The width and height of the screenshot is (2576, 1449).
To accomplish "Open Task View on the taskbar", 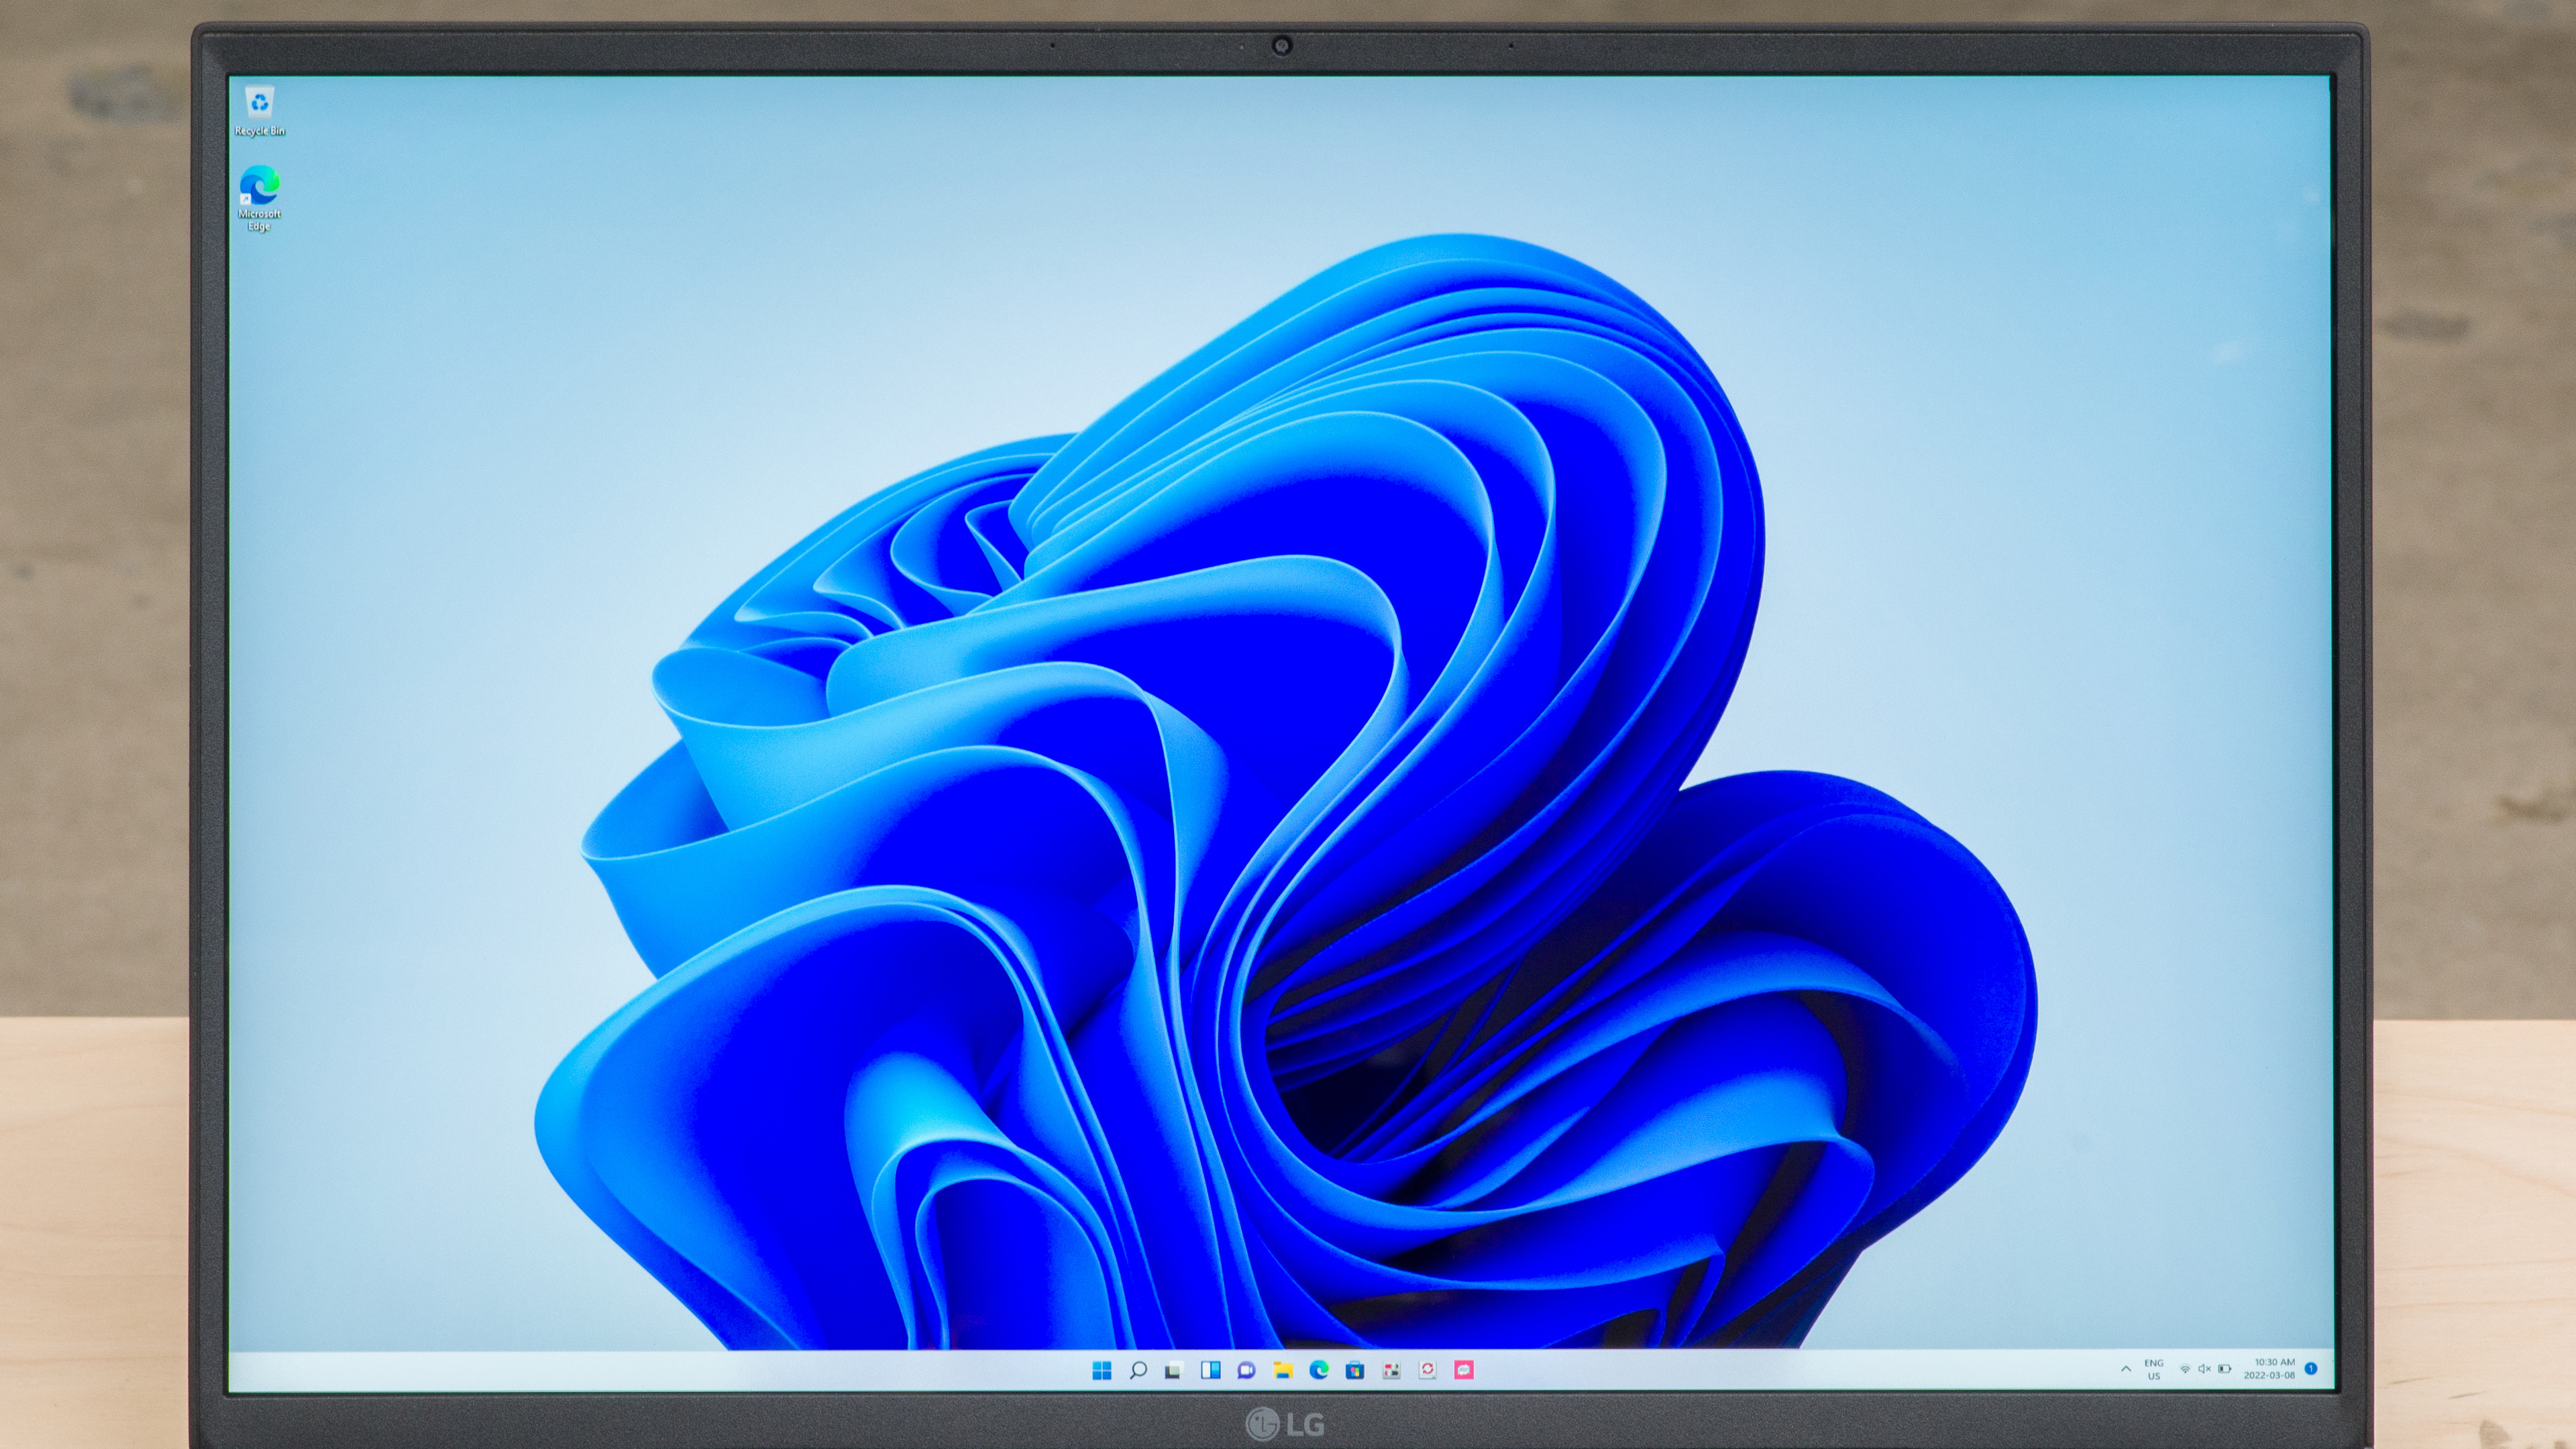I will pyautogui.click(x=1174, y=1370).
